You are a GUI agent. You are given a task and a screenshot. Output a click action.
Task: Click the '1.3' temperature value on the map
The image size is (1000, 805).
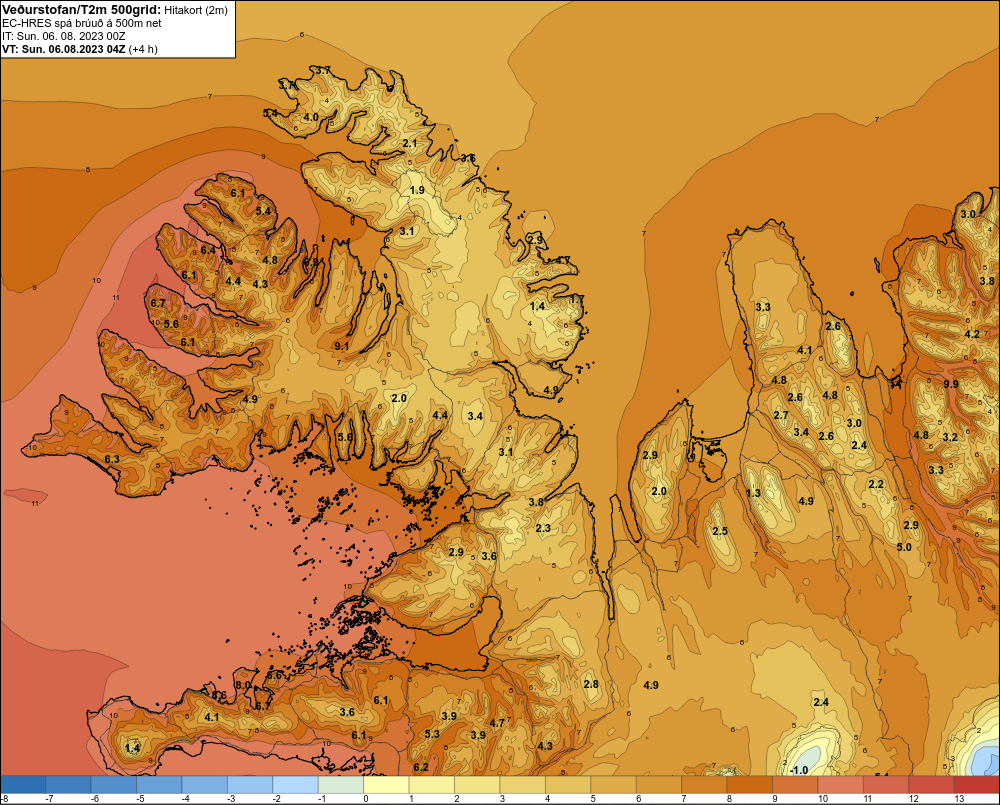pyautogui.click(x=753, y=493)
